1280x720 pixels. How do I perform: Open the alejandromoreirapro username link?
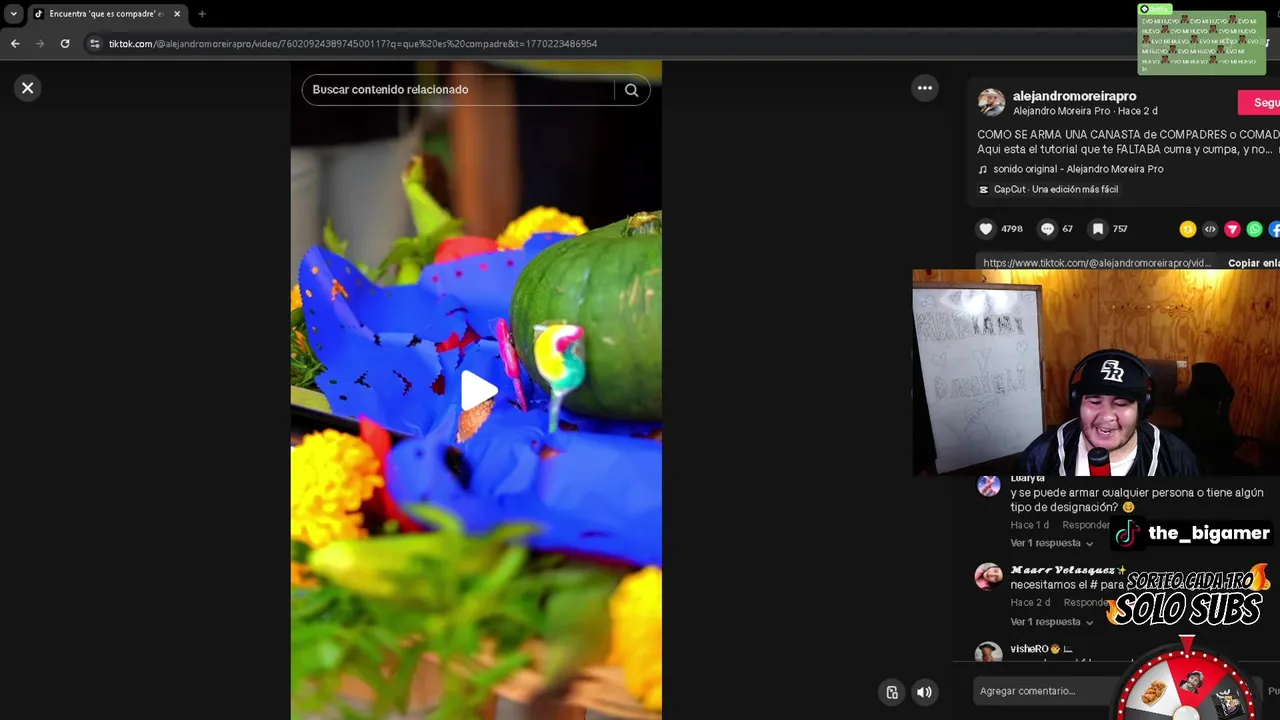tap(1074, 96)
